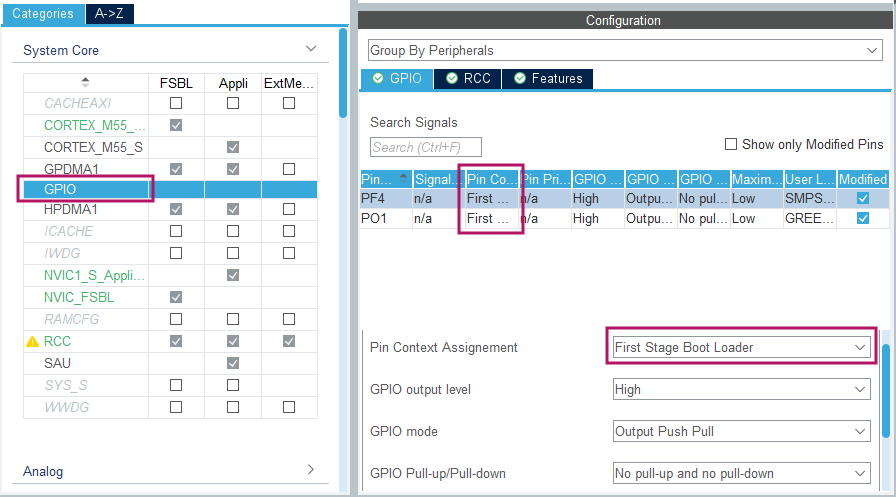Open the GPIO Pull-up/Pull-down dropdown

[x=741, y=474]
